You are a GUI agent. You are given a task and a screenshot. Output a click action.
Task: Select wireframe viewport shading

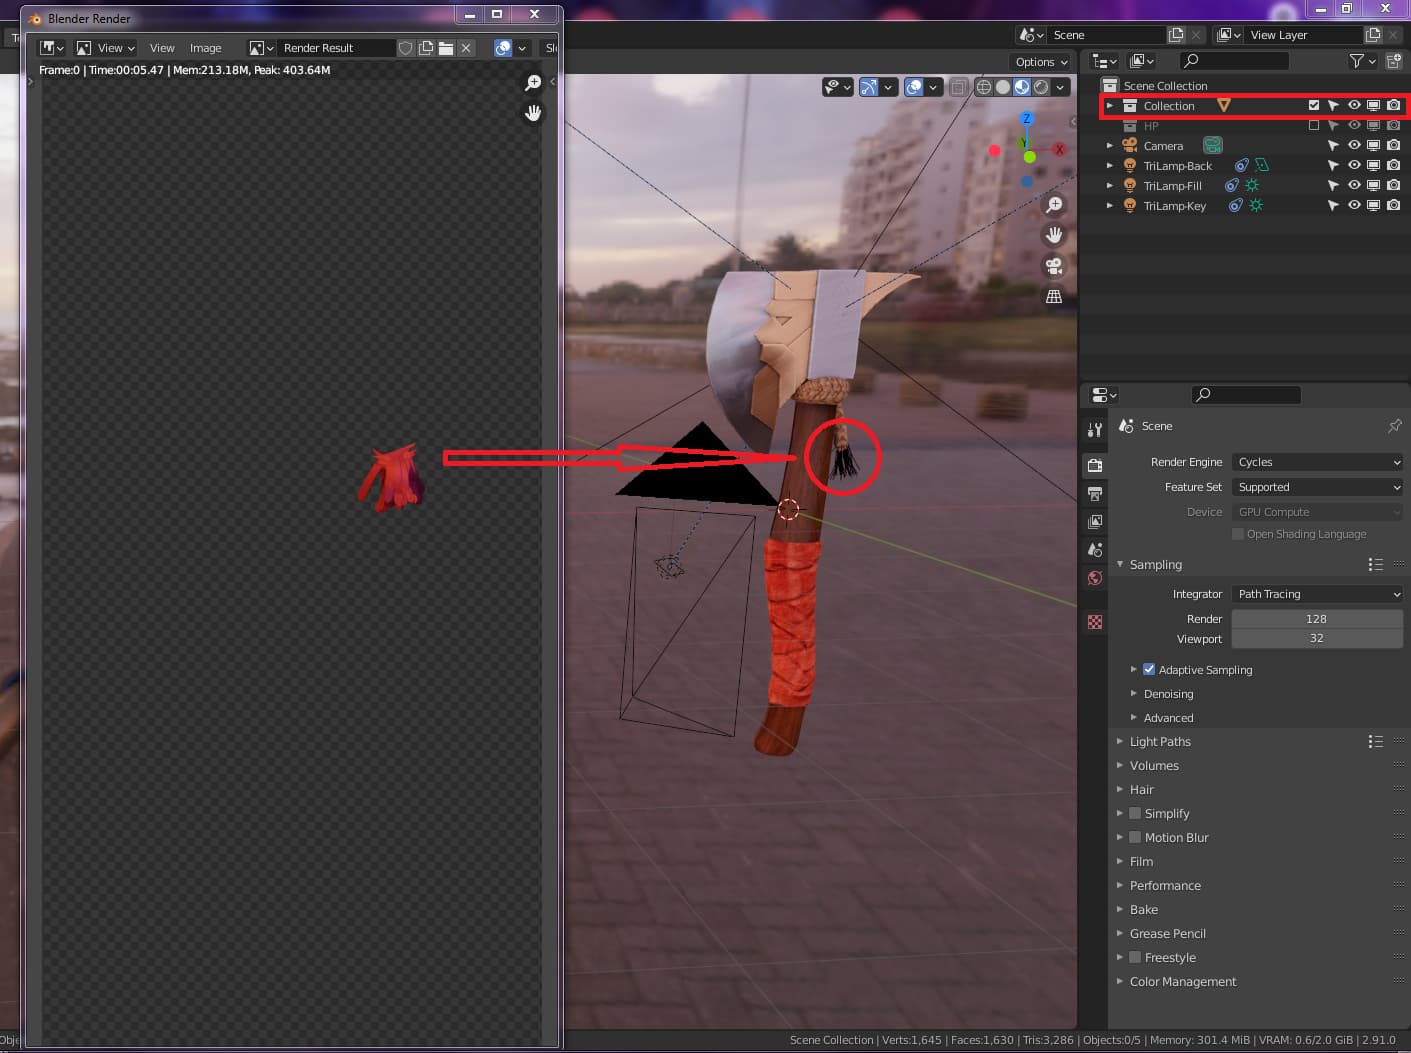pyautogui.click(x=984, y=87)
